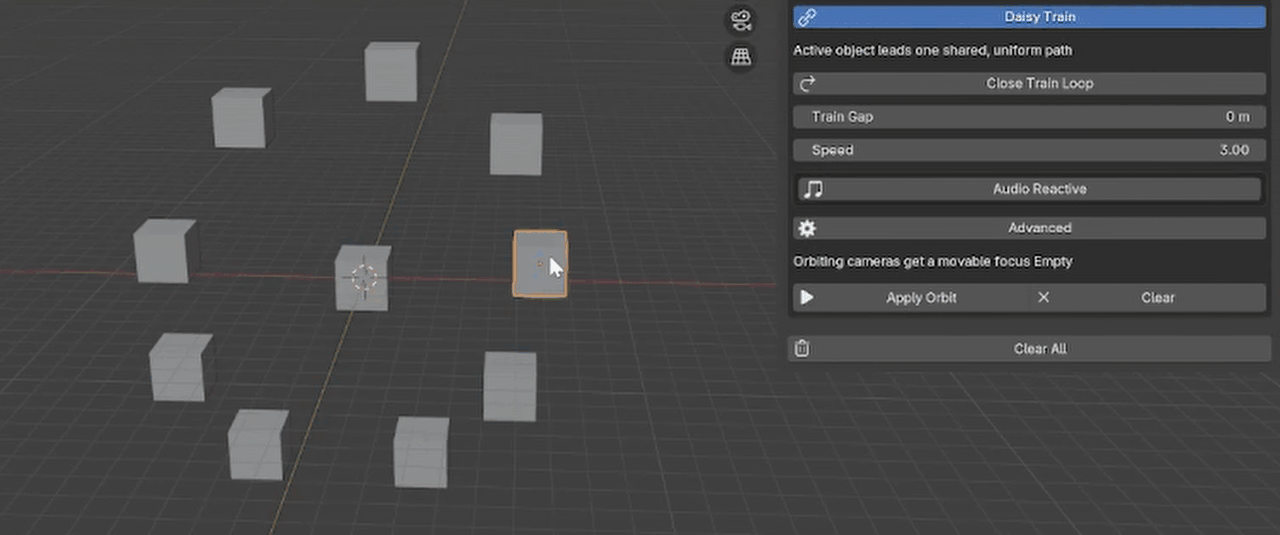Click the play icon on Apply Orbit
The width and height of the screenshot is (1280, 535).
[807, 297]
